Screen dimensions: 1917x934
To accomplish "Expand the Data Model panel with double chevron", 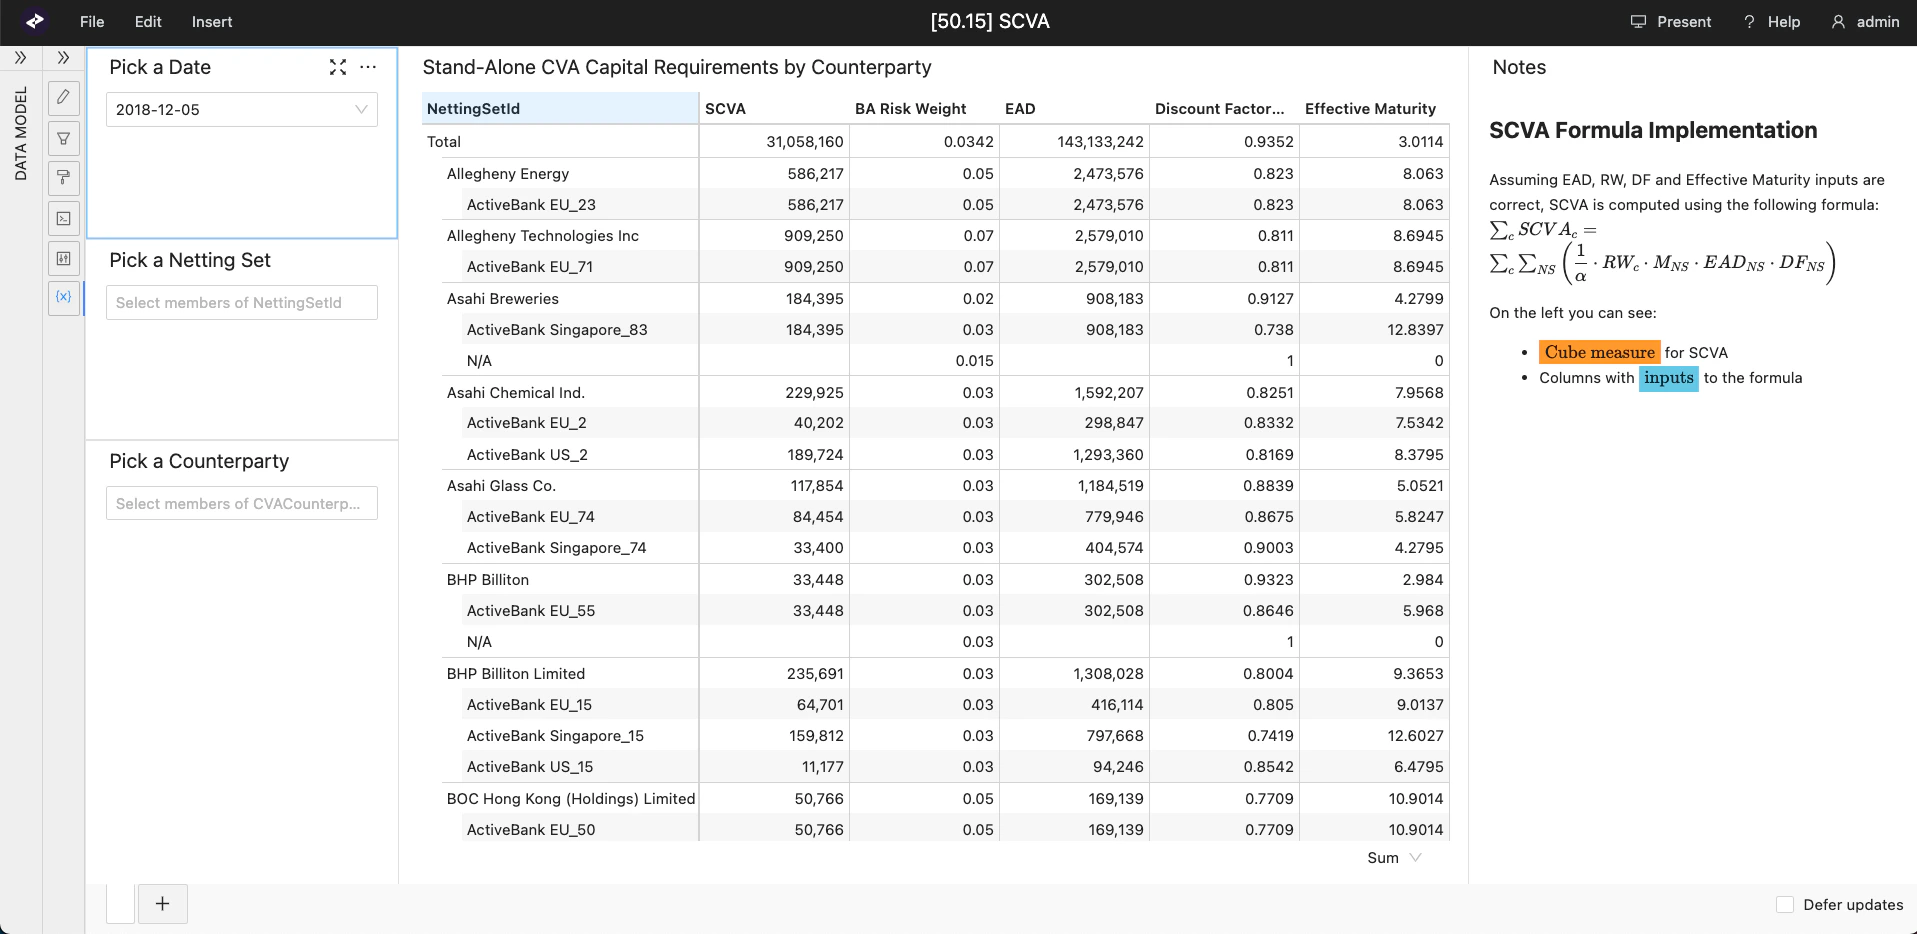I will coord(20,58).
